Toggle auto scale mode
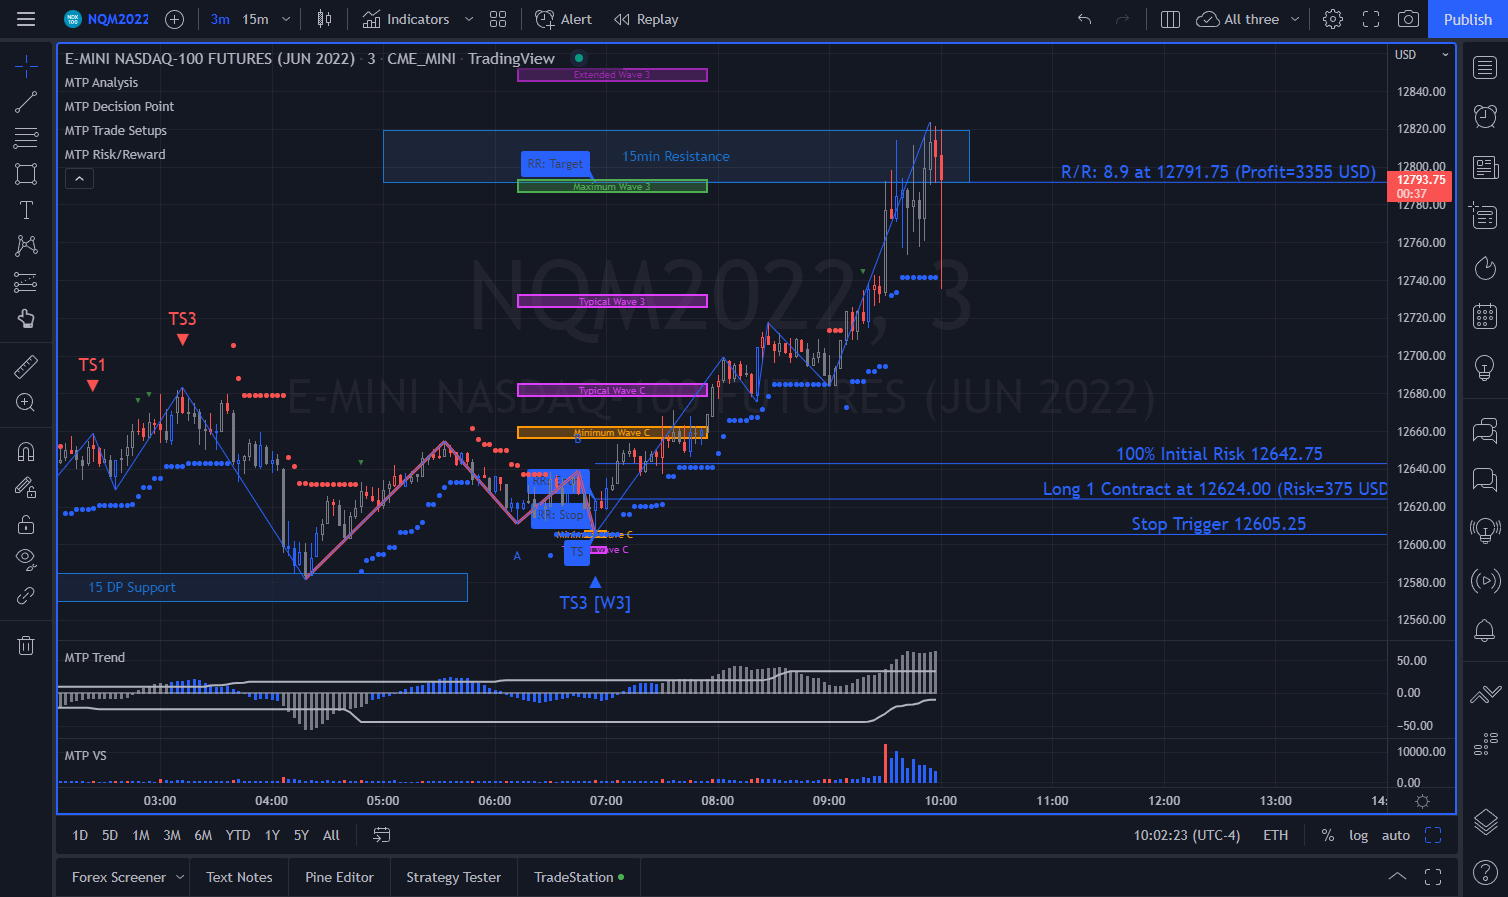Viewport: 1508px width, 897px height. point(1396,835)
